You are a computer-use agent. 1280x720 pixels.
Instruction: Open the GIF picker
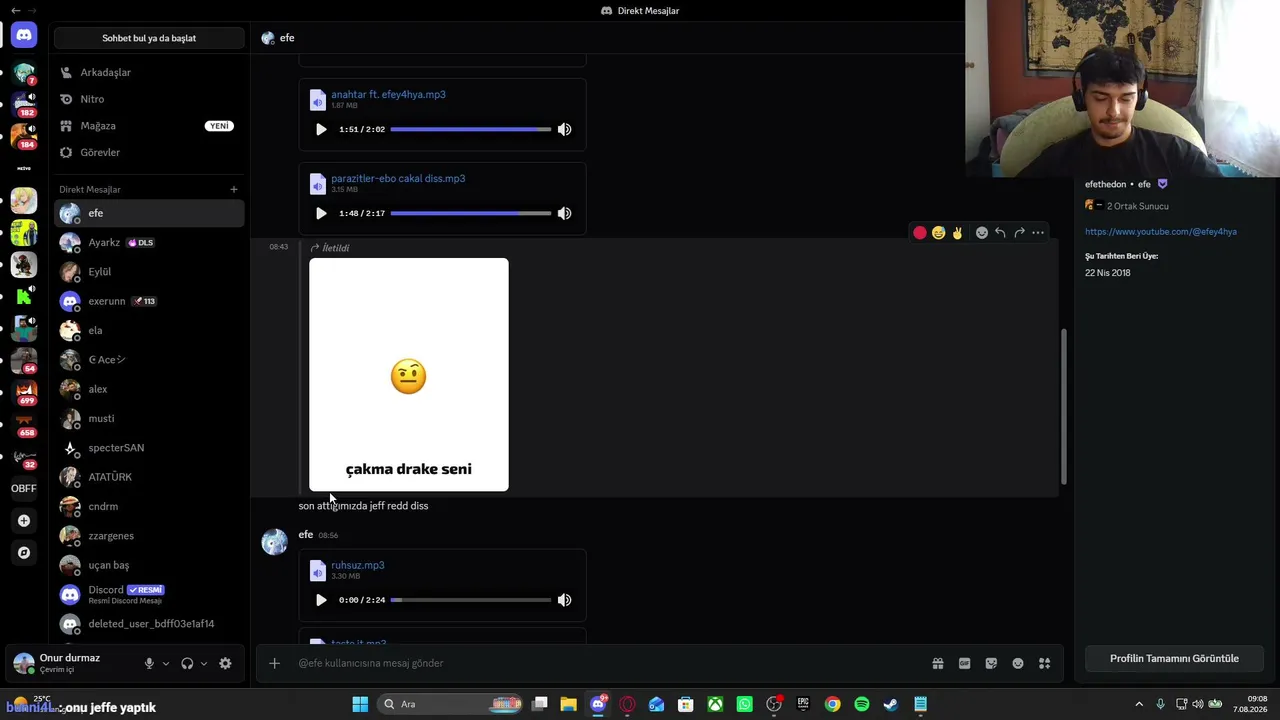[x=965, y=663]
